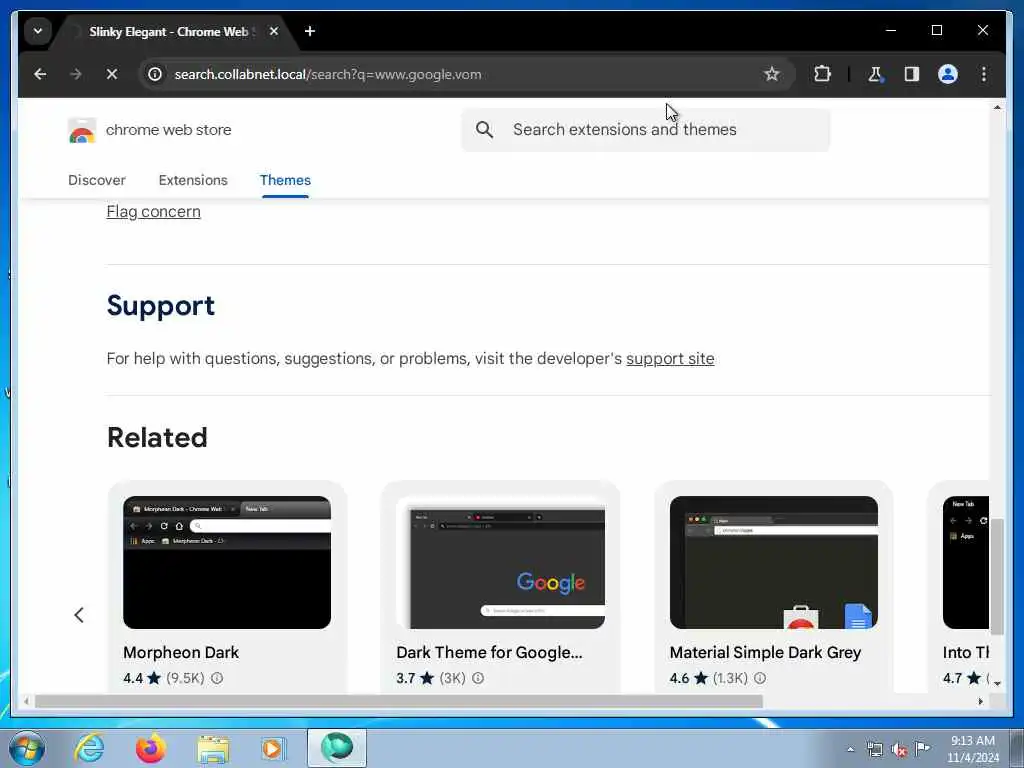Switch to the Discover tab
Image resolution: width=1024 pixels, height=768 pixels.
point(97,180)
